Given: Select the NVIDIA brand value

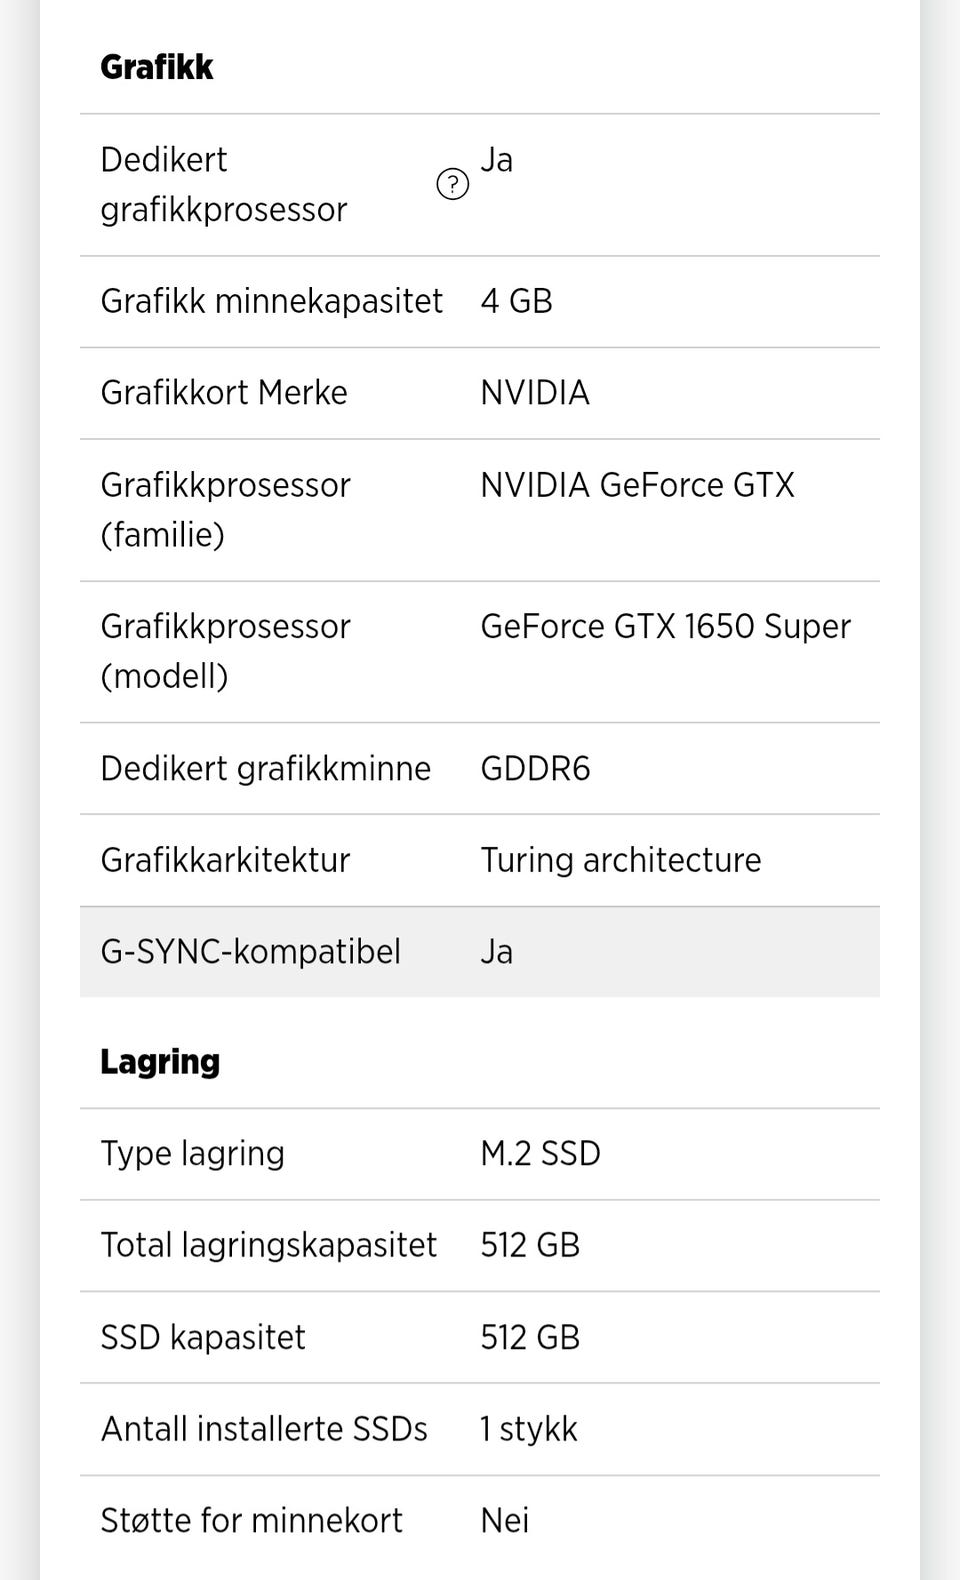Looking at the screenshot, I should (x=535, y=392).
